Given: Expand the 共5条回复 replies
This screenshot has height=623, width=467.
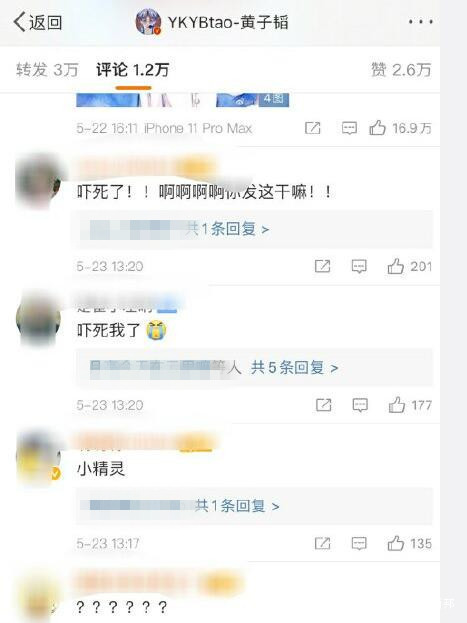Looking at the screenshot, I should (295, 368).
